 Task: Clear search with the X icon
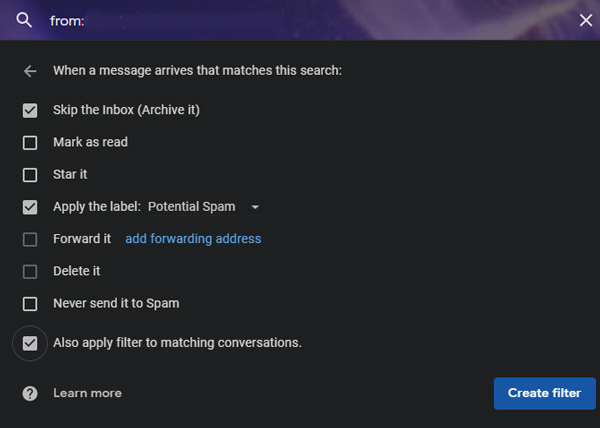[x=585, y=20]
